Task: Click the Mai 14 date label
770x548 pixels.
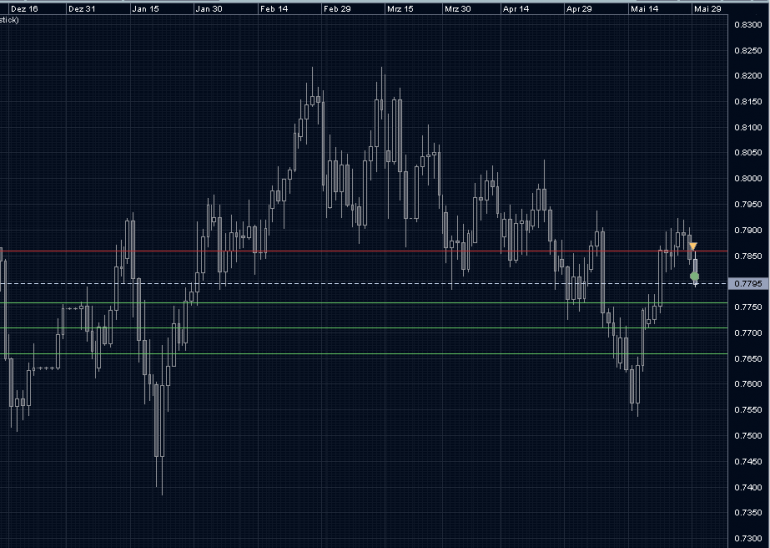Action: [x=644, y=9]
